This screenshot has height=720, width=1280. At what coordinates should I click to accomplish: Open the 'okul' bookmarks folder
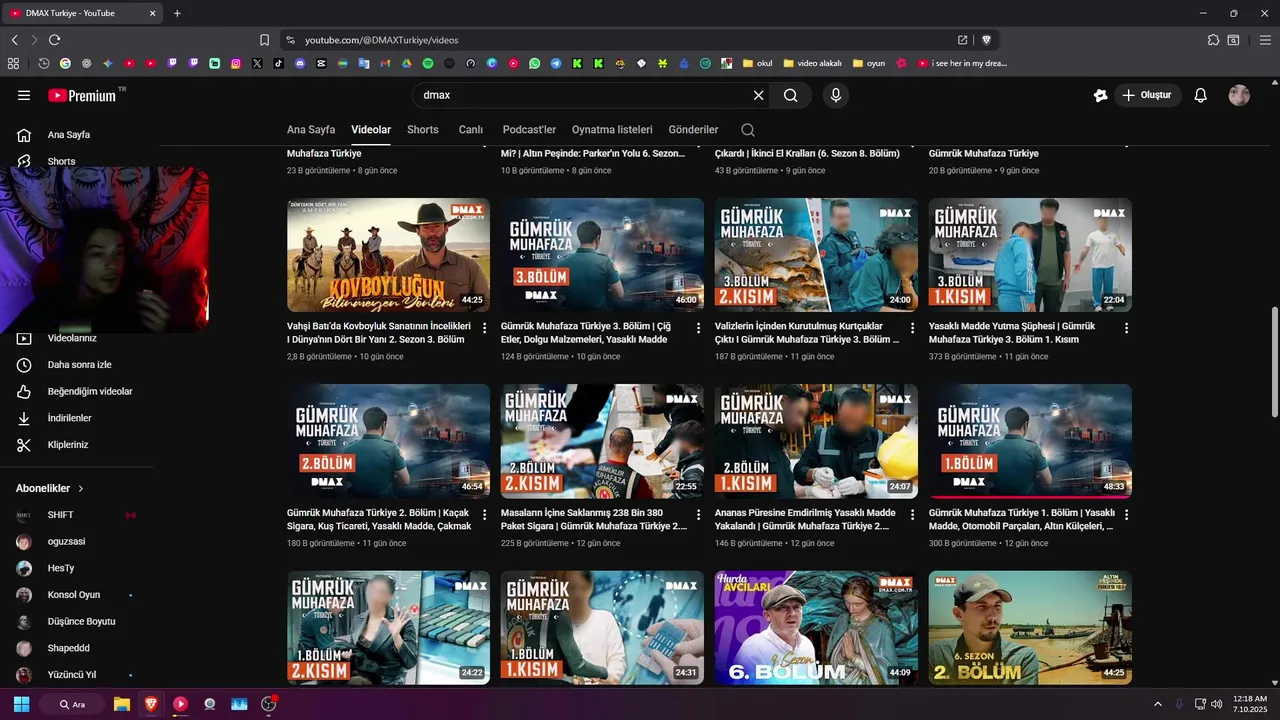(758, 63)
